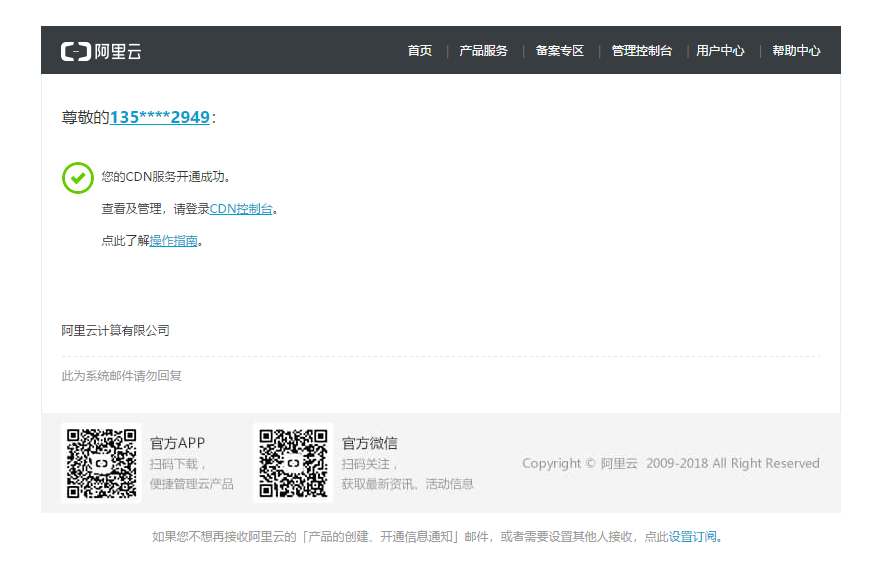Go to 产品服务 in the header
This screenshot has width=871, height=568.
click(x=483, y=51)
